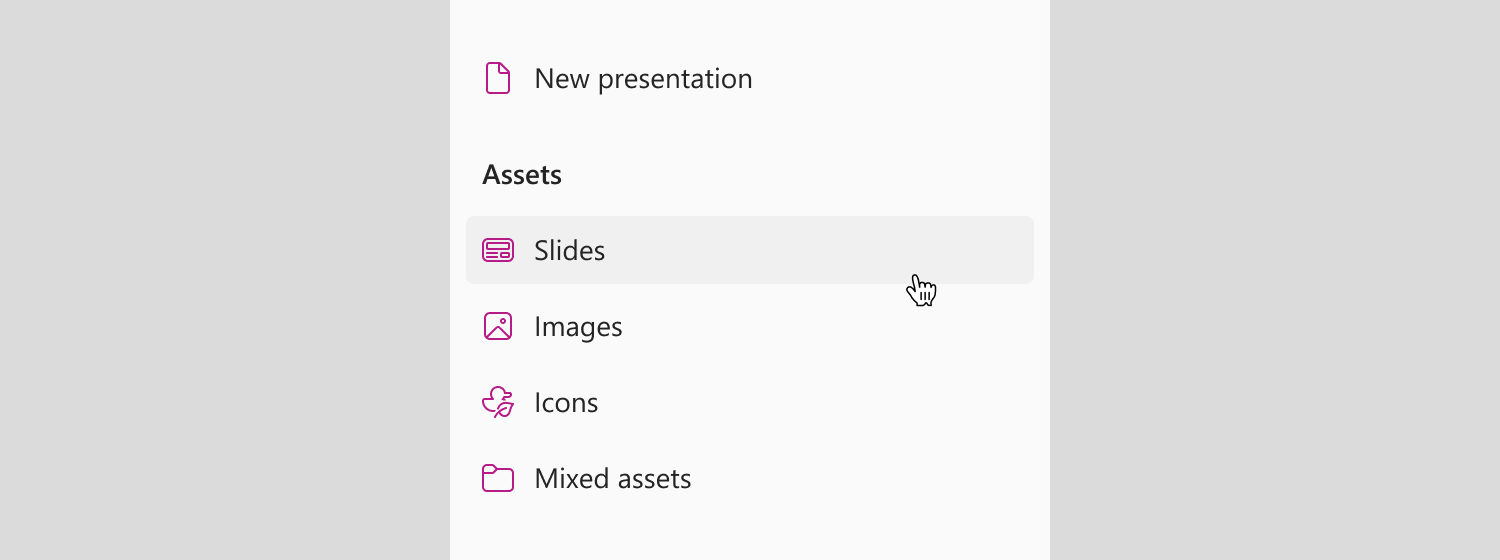This screenshot has width=1500, height=560.
Task: Create a New presentation
Action: (x=750, y=78)
